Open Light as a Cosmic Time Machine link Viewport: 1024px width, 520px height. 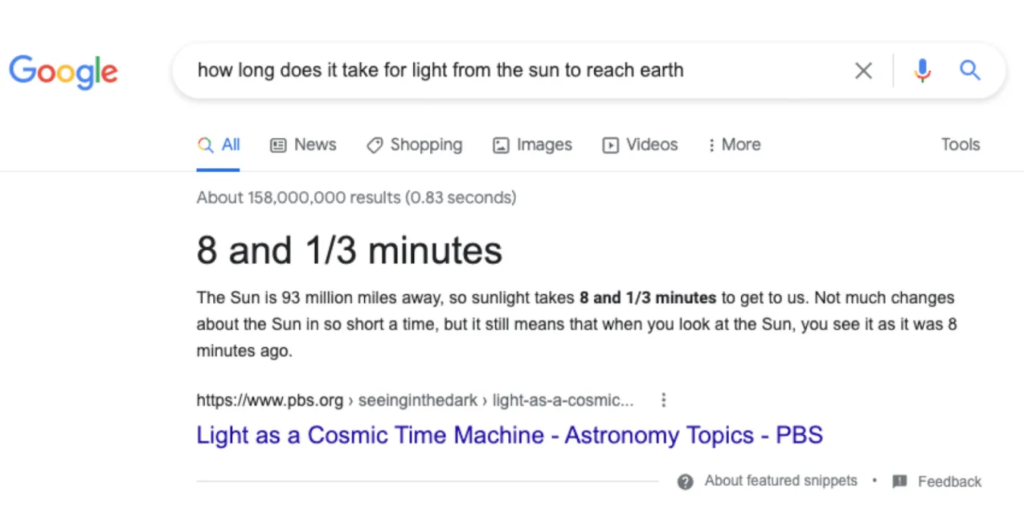[509, 435]
